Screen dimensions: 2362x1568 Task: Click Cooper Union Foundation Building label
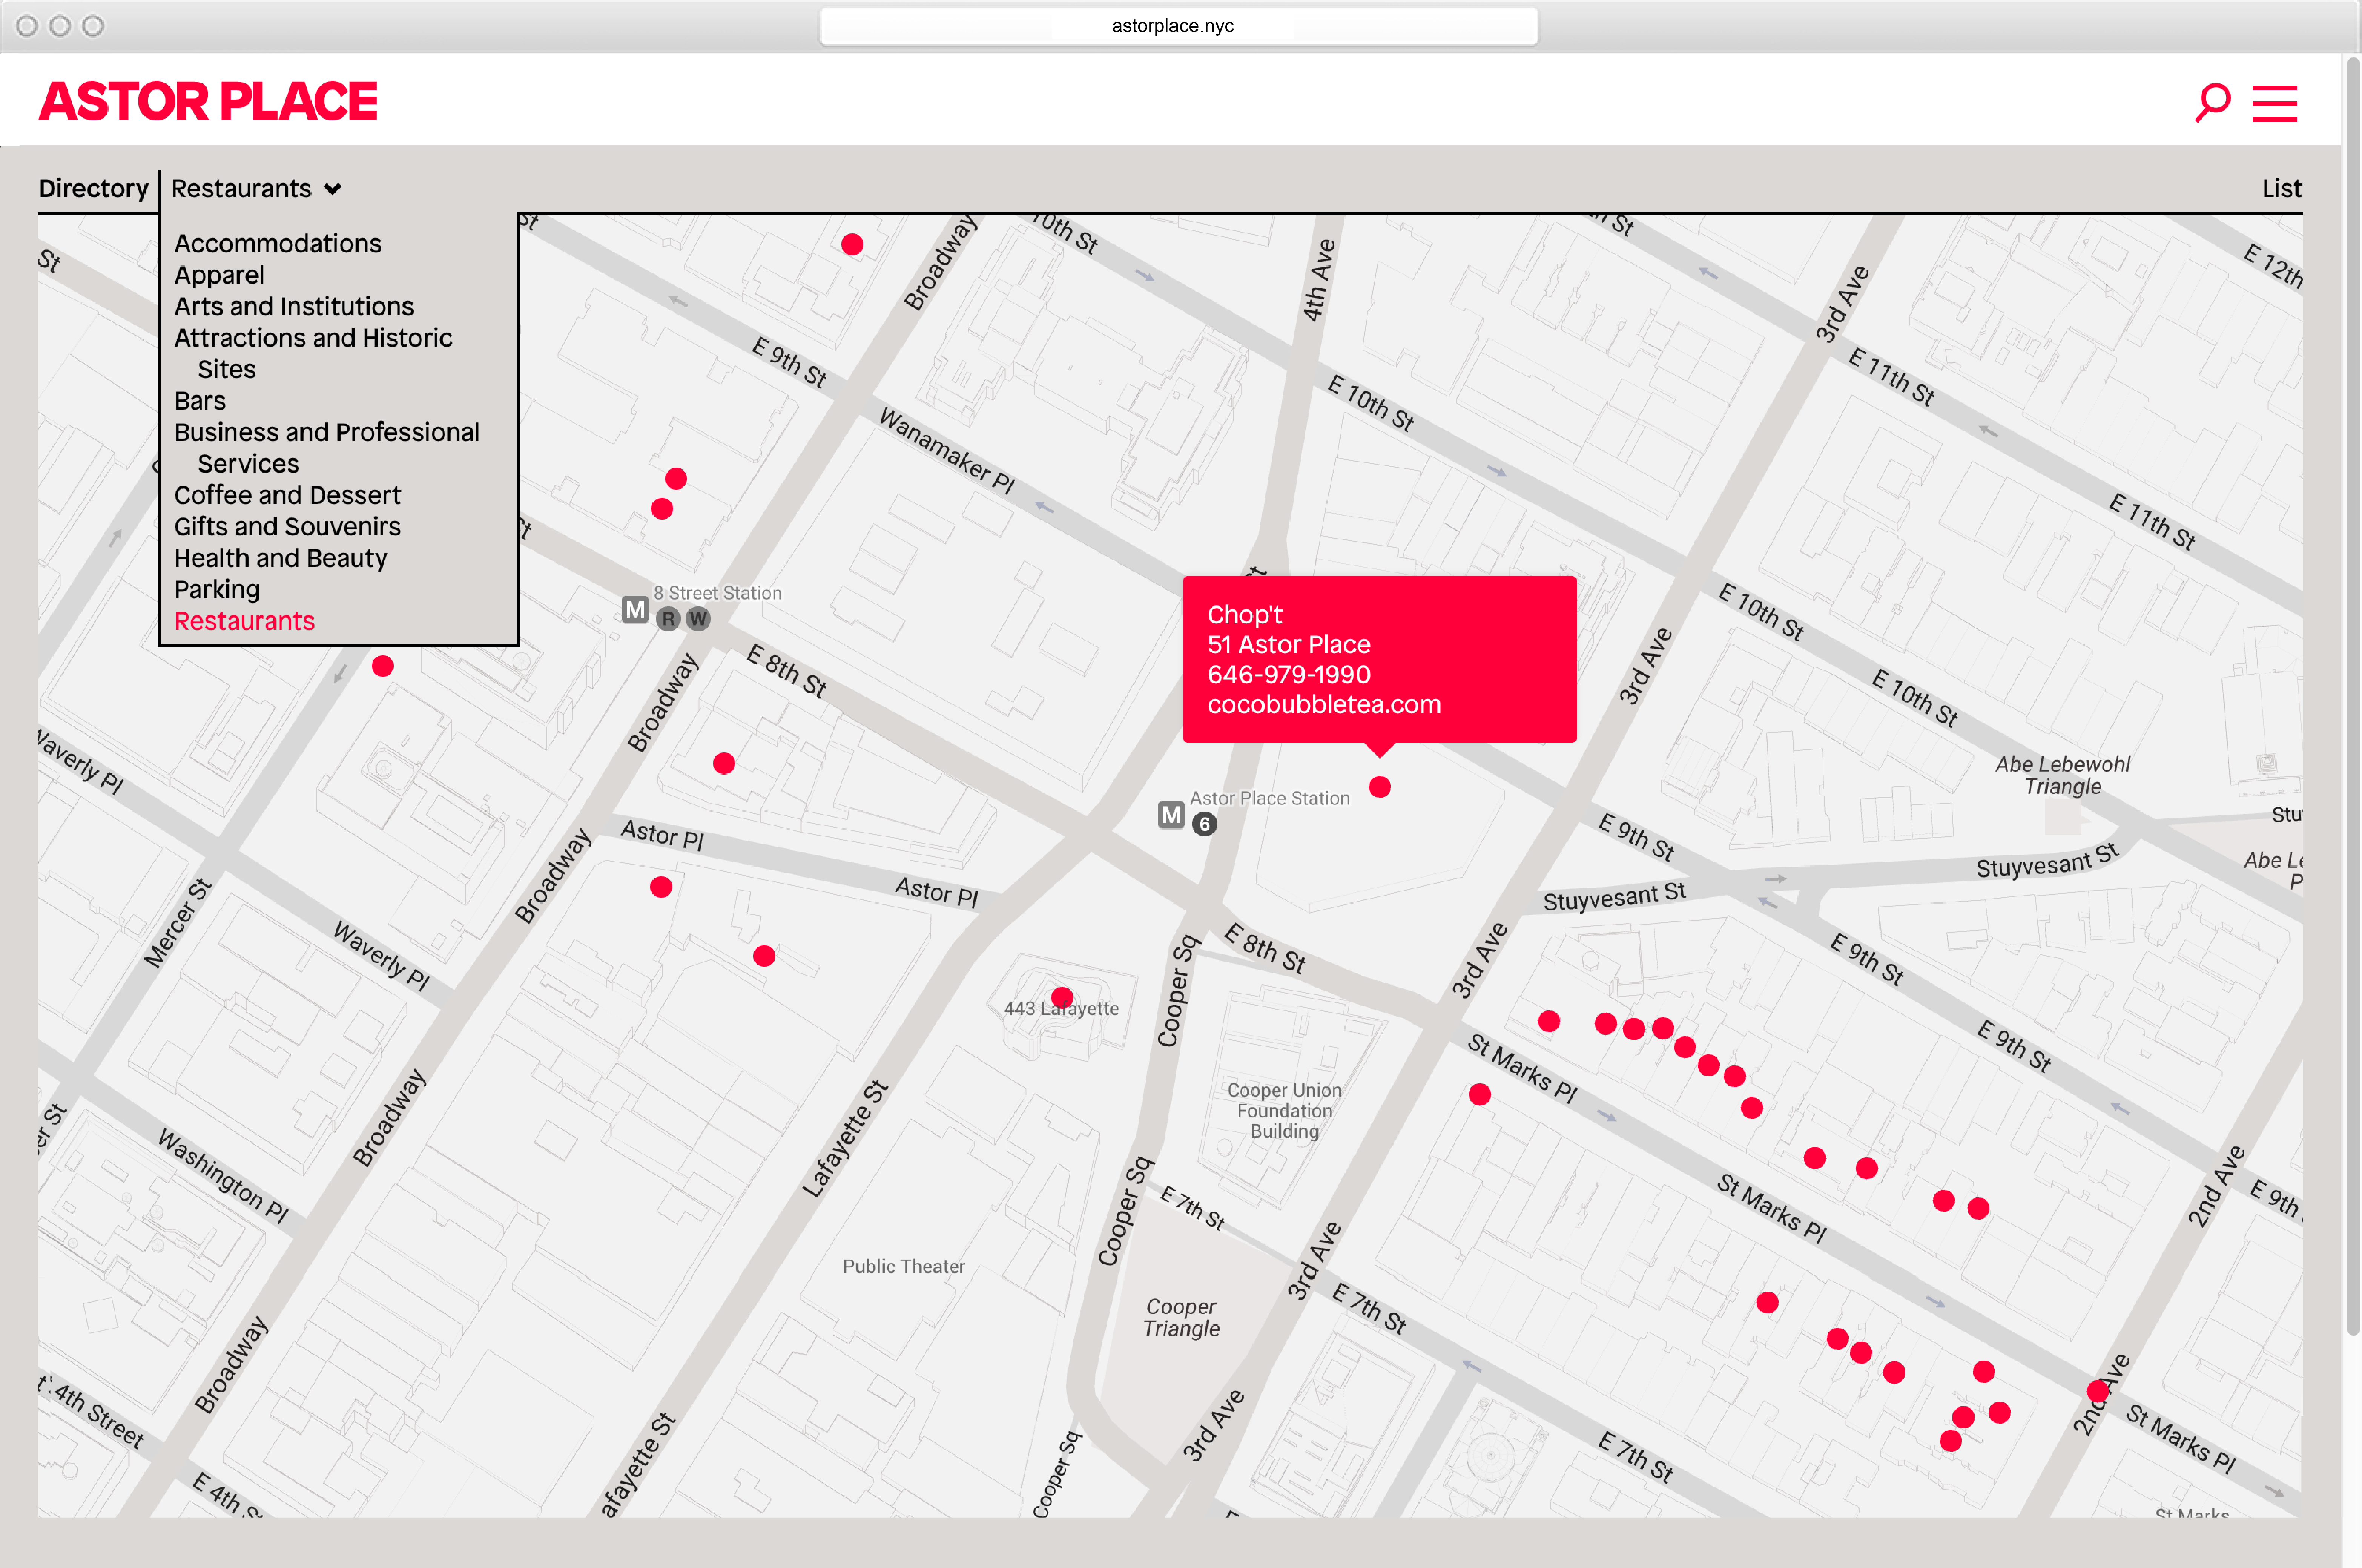click(1284, 1111)
